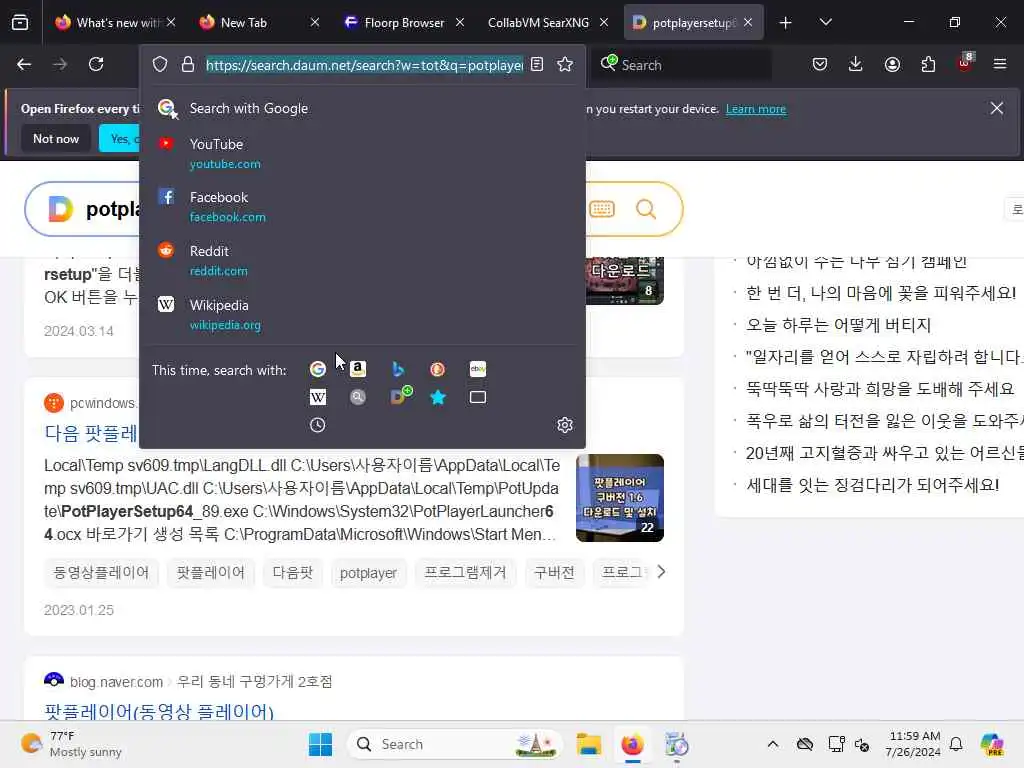Viewport: 1024px width, 768px height.
Task: Click the gray magnifier search engine icon
Action: point(357,397)
